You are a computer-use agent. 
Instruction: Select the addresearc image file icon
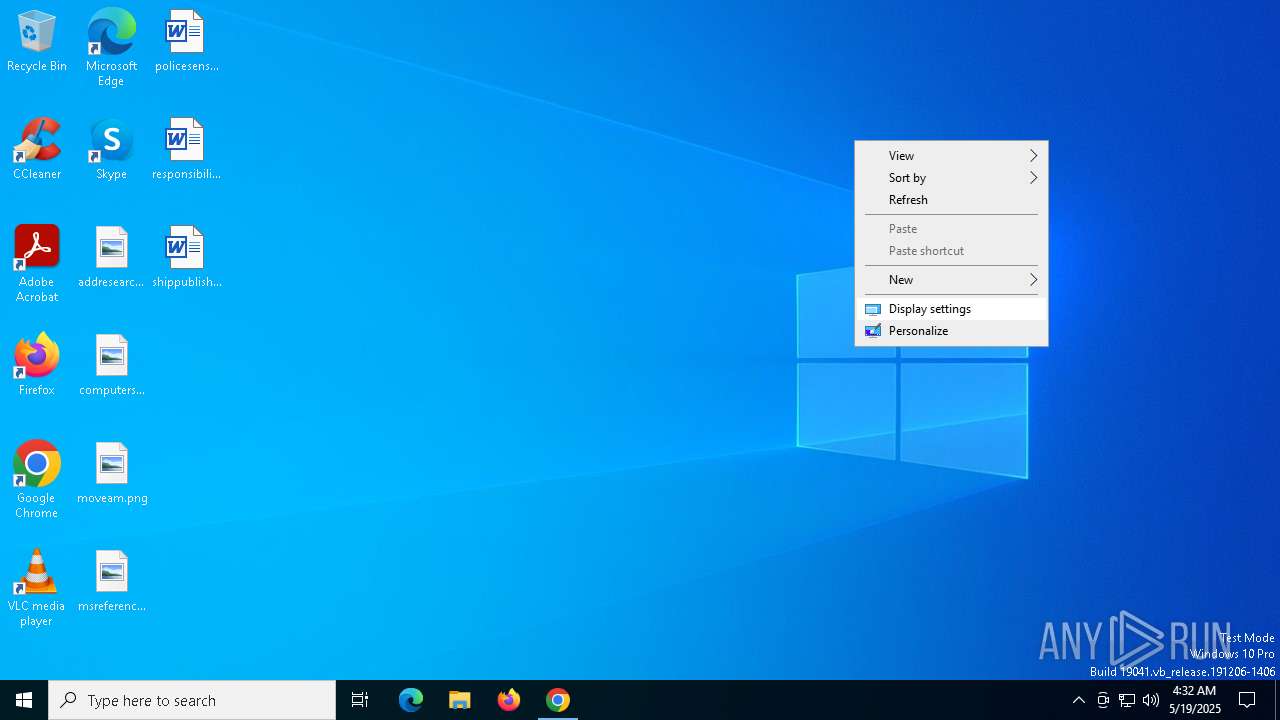tap(111, 258)
